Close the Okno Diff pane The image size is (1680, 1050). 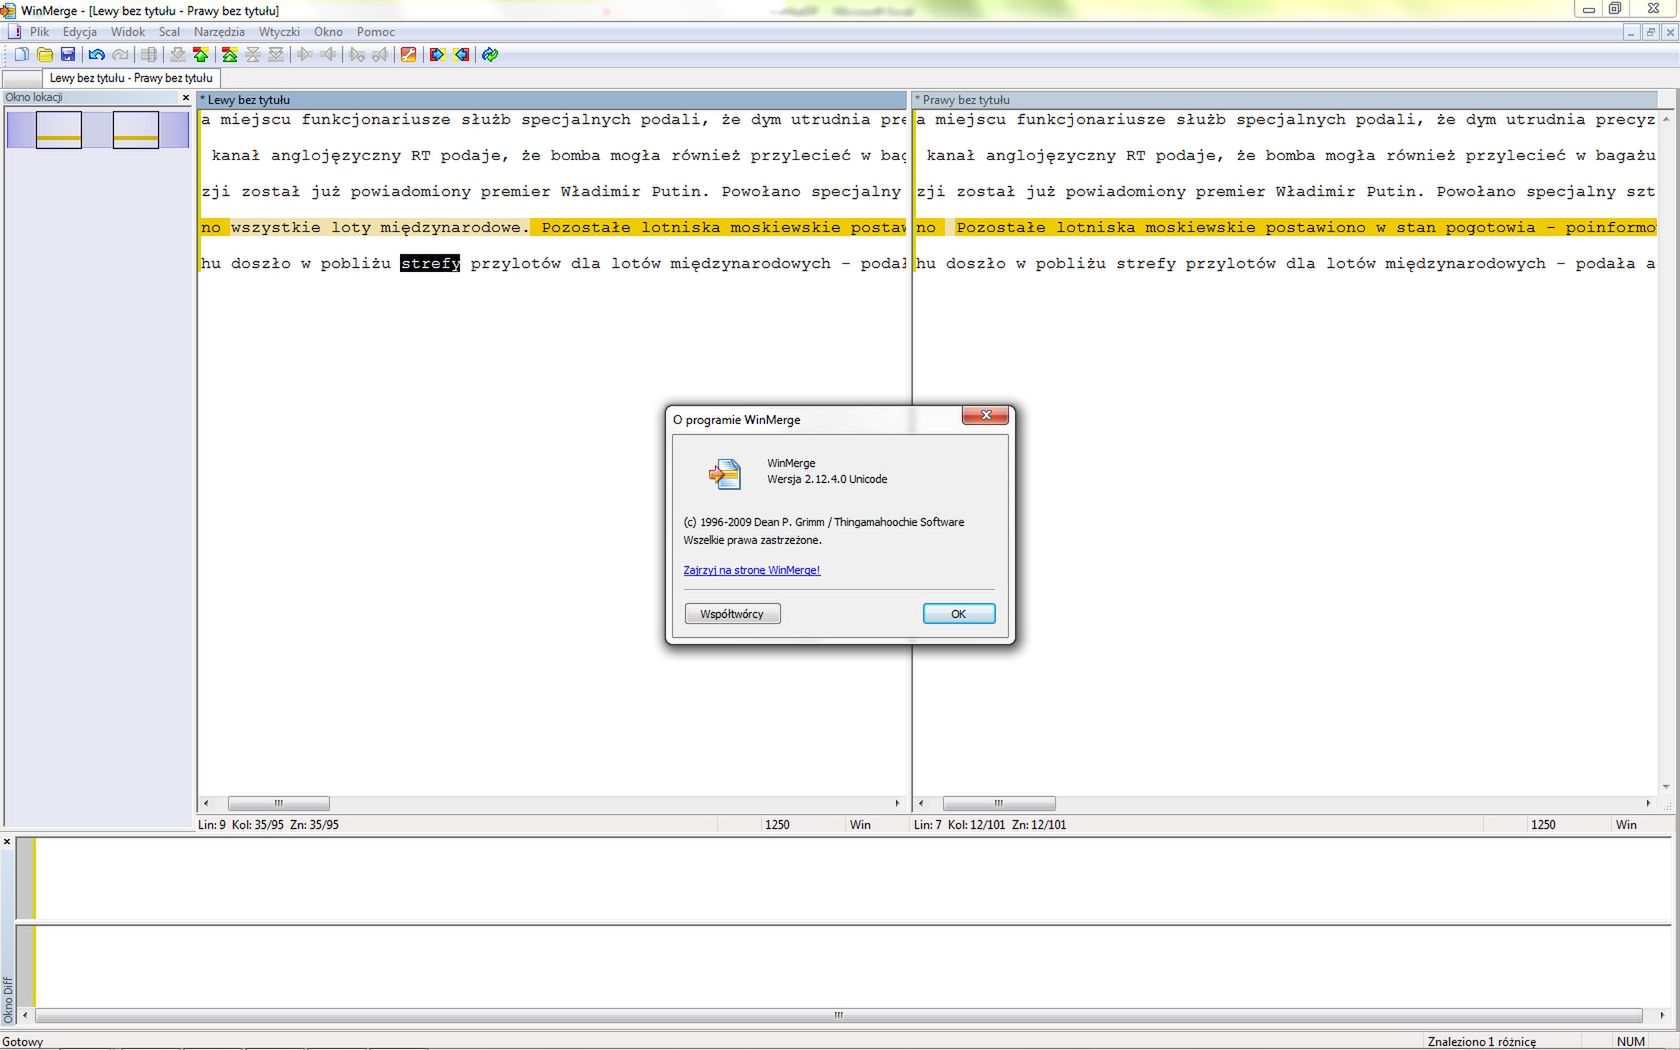[x=7, y=842]
